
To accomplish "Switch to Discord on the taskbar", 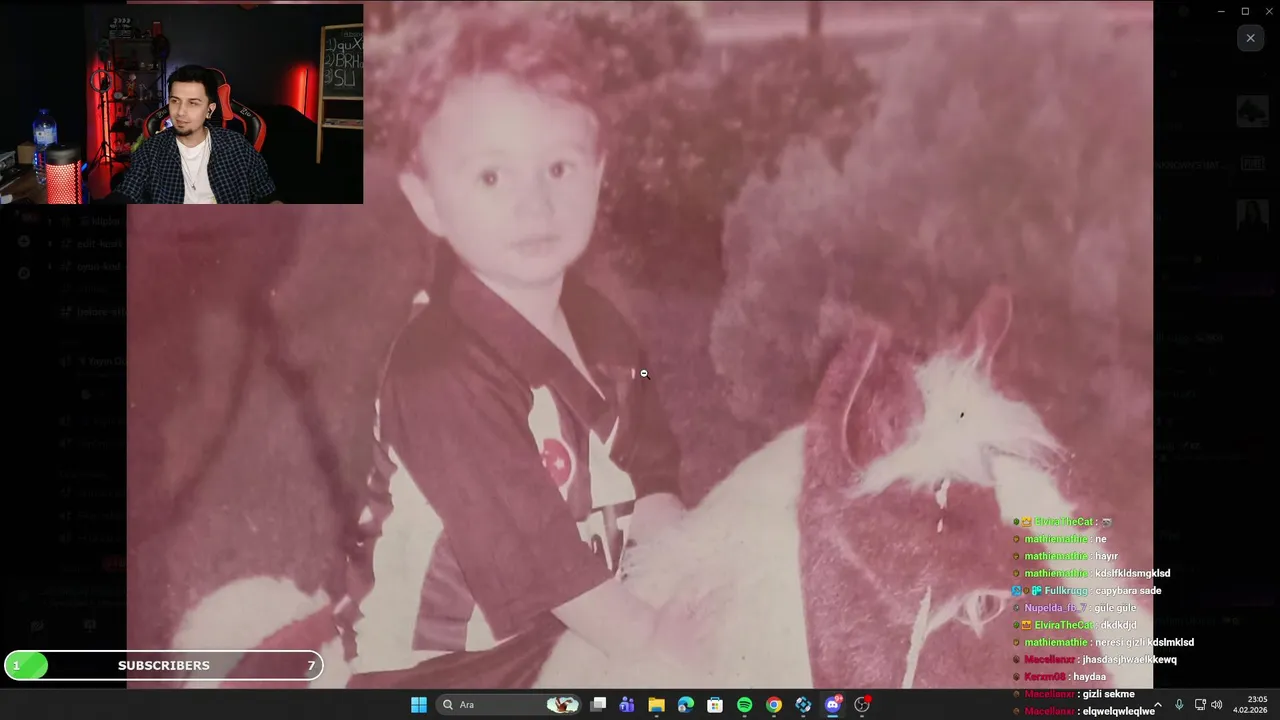I will 833,705.
